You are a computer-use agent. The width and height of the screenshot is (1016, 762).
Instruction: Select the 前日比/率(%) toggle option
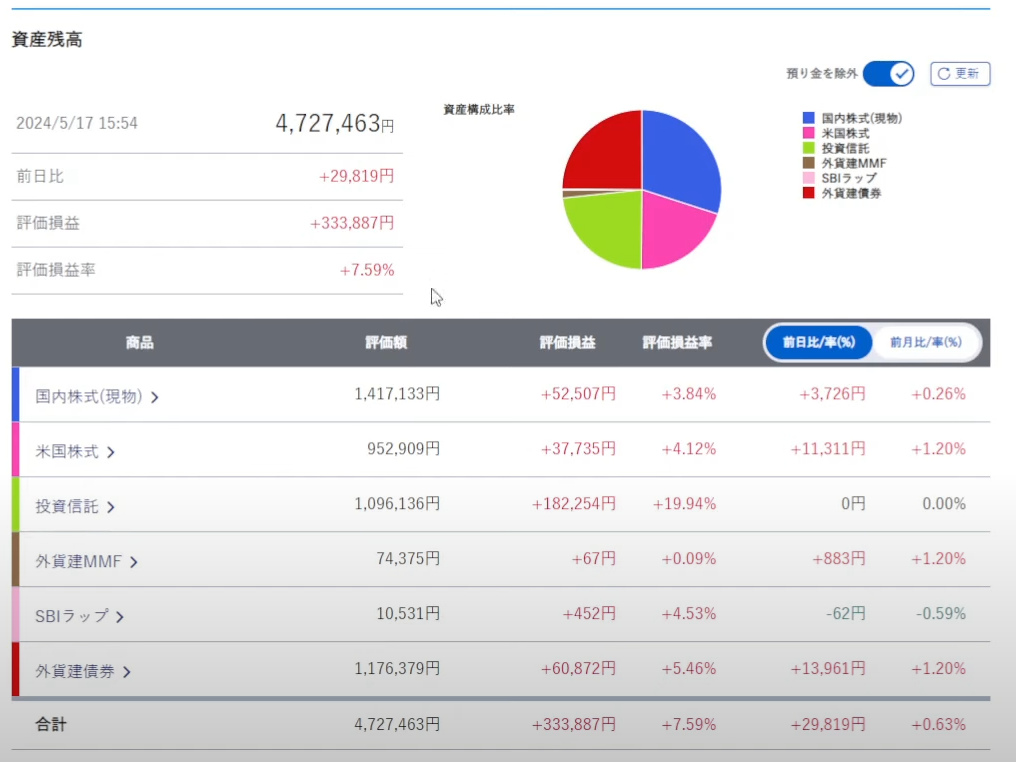click(818, 342)
